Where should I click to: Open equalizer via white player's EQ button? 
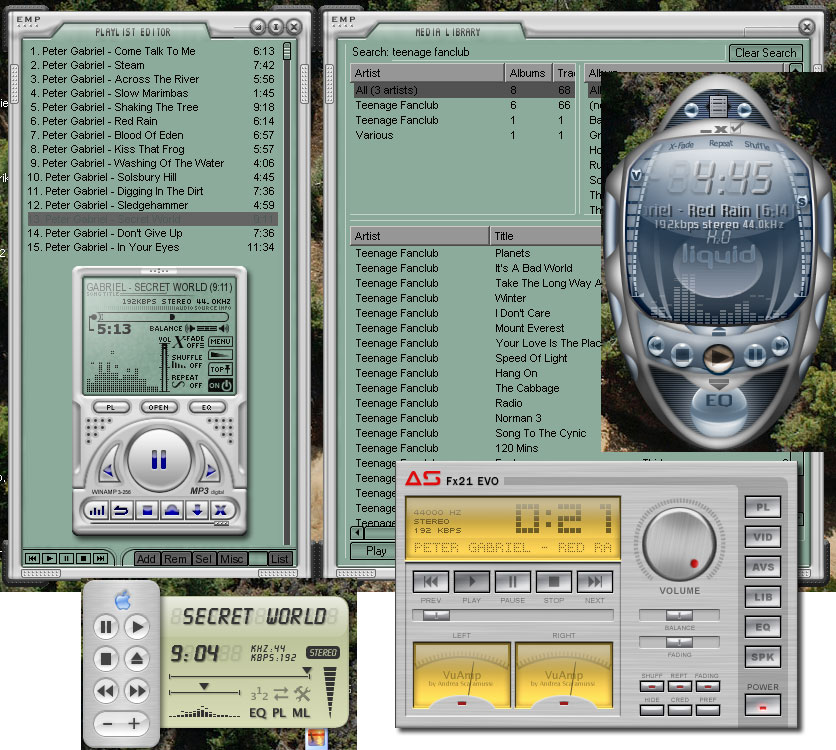click(x=206, y=407)
